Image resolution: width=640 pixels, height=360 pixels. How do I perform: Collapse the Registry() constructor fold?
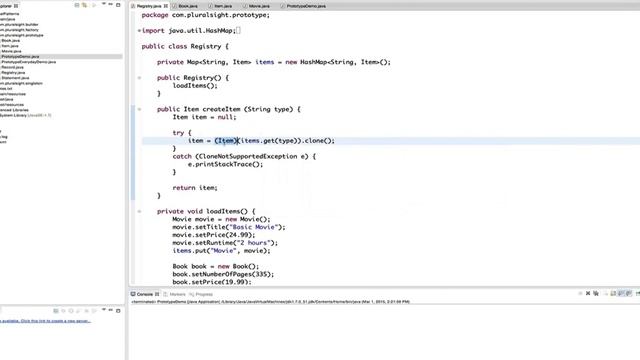(139, 78)
